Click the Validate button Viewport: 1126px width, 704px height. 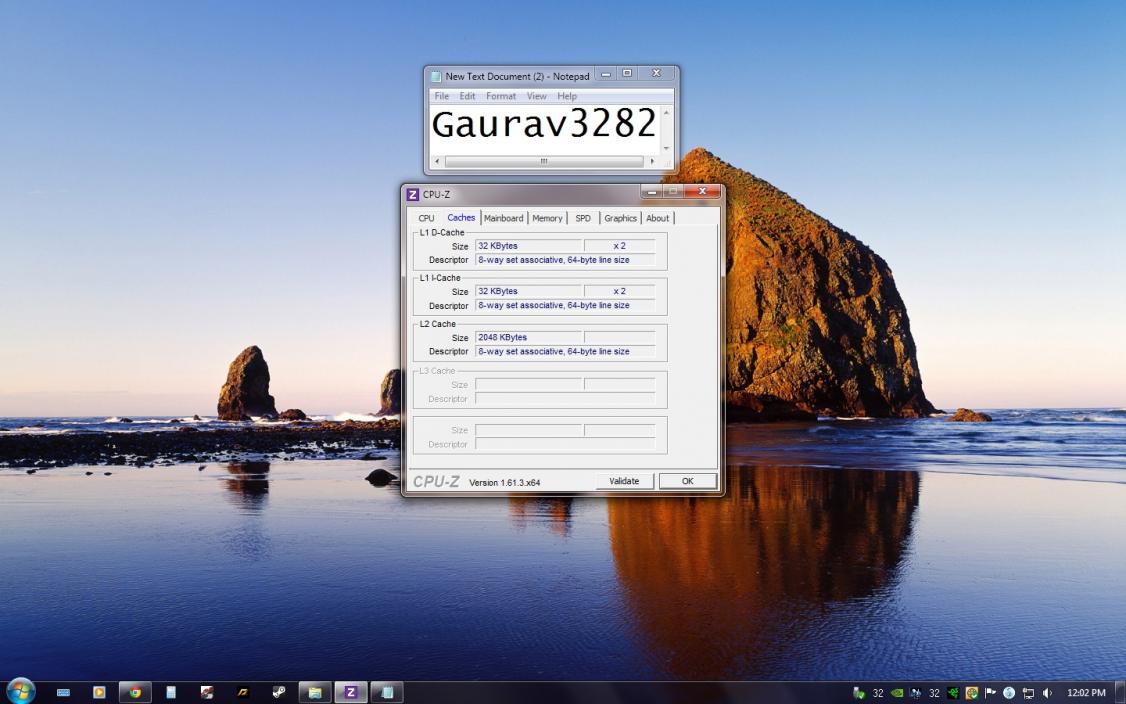(624, 481)
